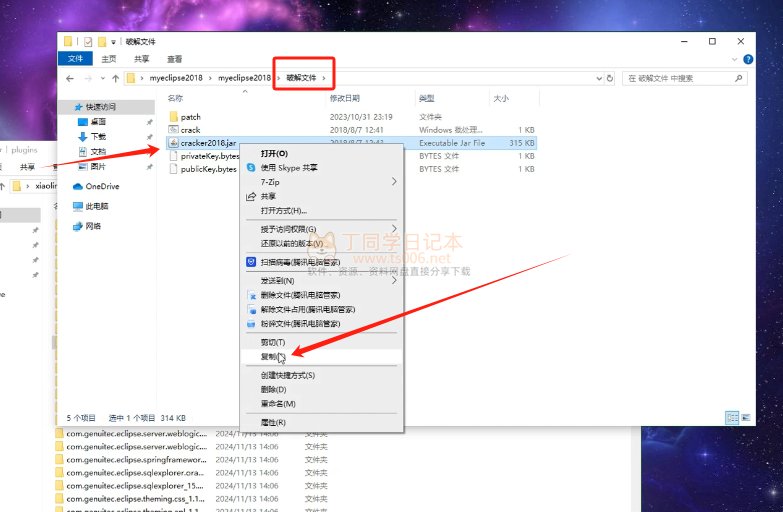The image size is (783, 512).
Task: Expand the 发送到(N) submenu arrow
Action: (394, 281)
